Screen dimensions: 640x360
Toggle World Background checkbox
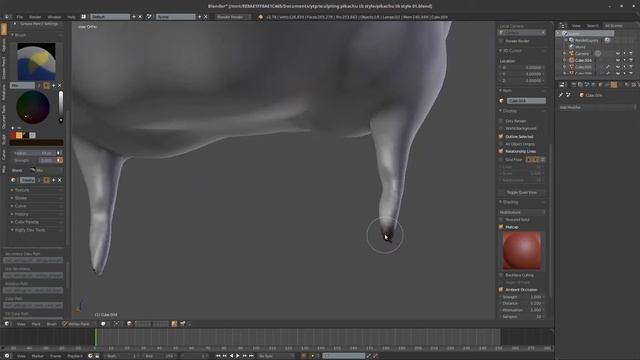tap(501, 129)
